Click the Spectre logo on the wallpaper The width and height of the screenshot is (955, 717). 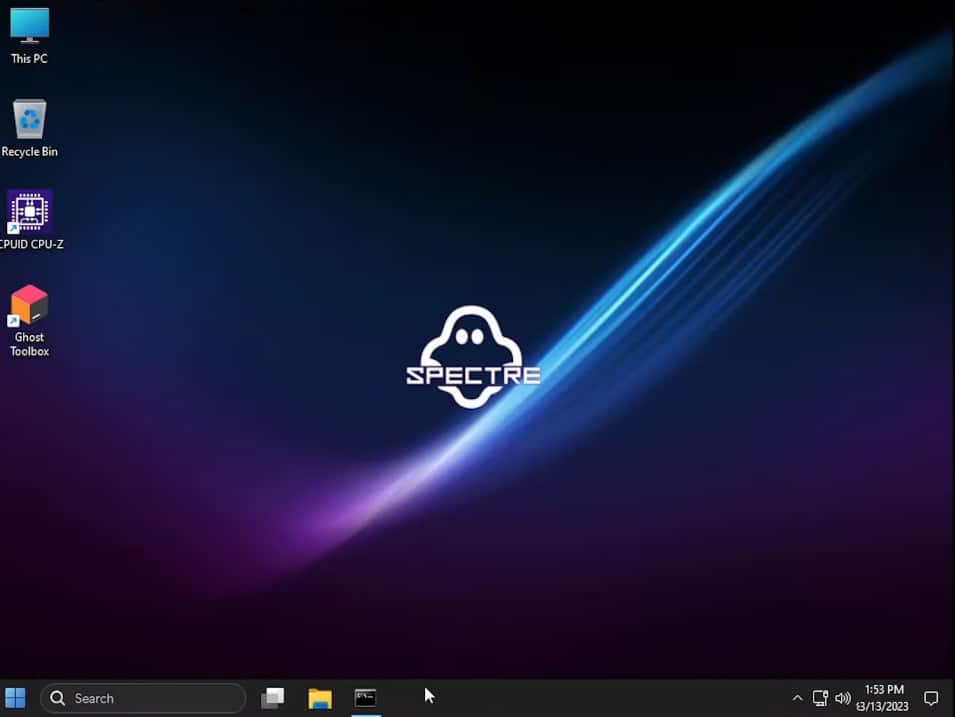[x=473, y=355]
